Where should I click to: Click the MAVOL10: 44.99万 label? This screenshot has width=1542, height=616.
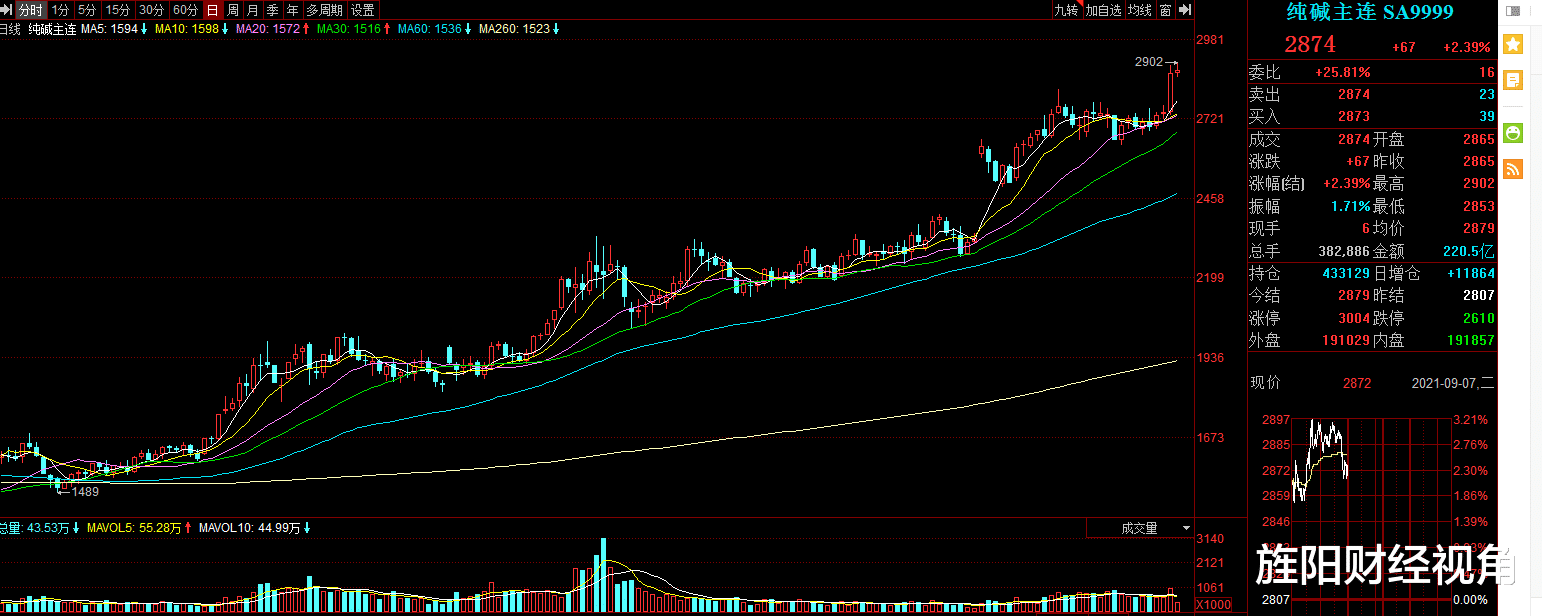pos(255,527)
